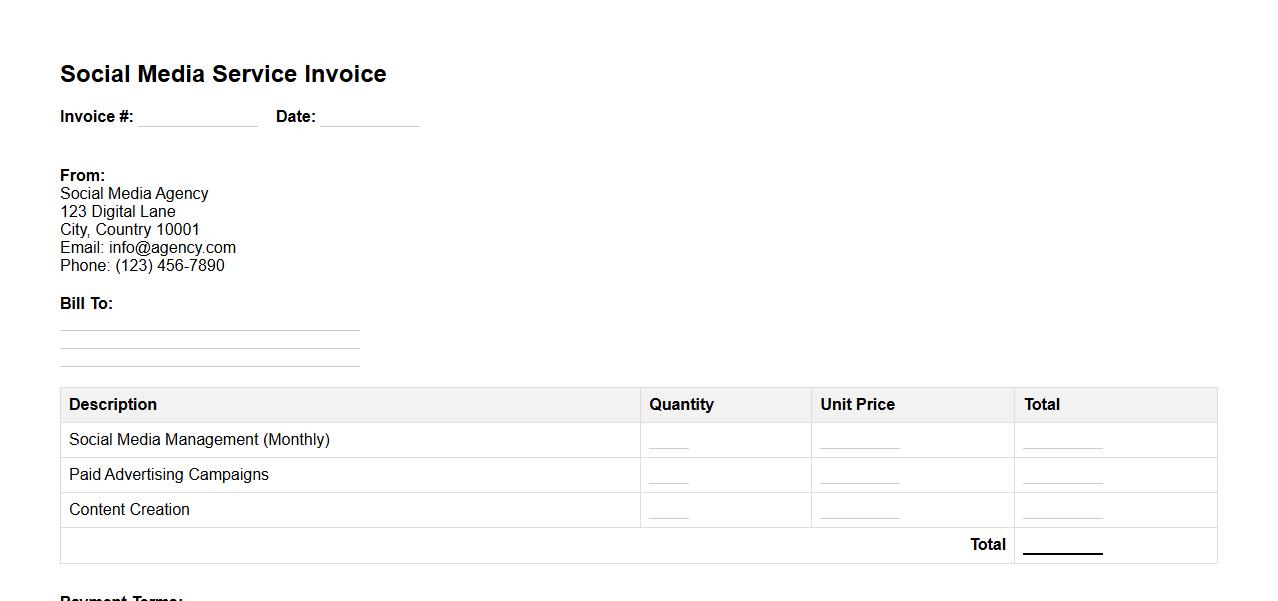Image resolution: width=1278 pixels, height=601 pixels.
Task: Click the third Bill To line
Action: click(209, 358)
